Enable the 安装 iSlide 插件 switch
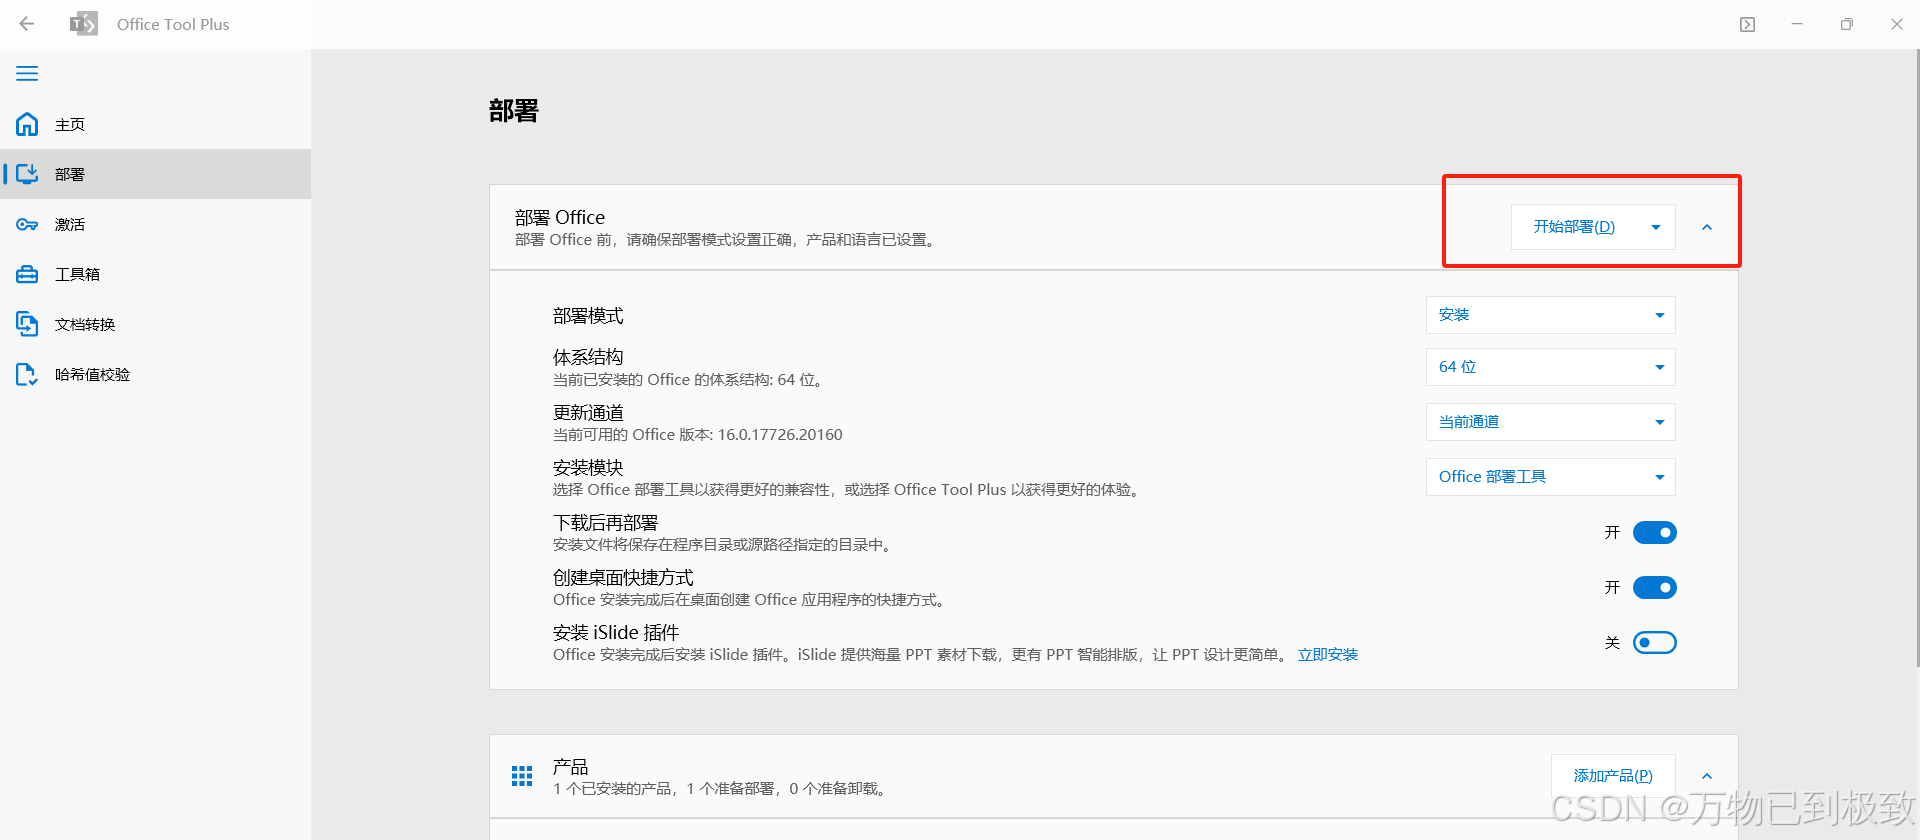Image resolution: width=1920 pixels, height=840 pixels. pyautogui.click(x=1654, y=642)
